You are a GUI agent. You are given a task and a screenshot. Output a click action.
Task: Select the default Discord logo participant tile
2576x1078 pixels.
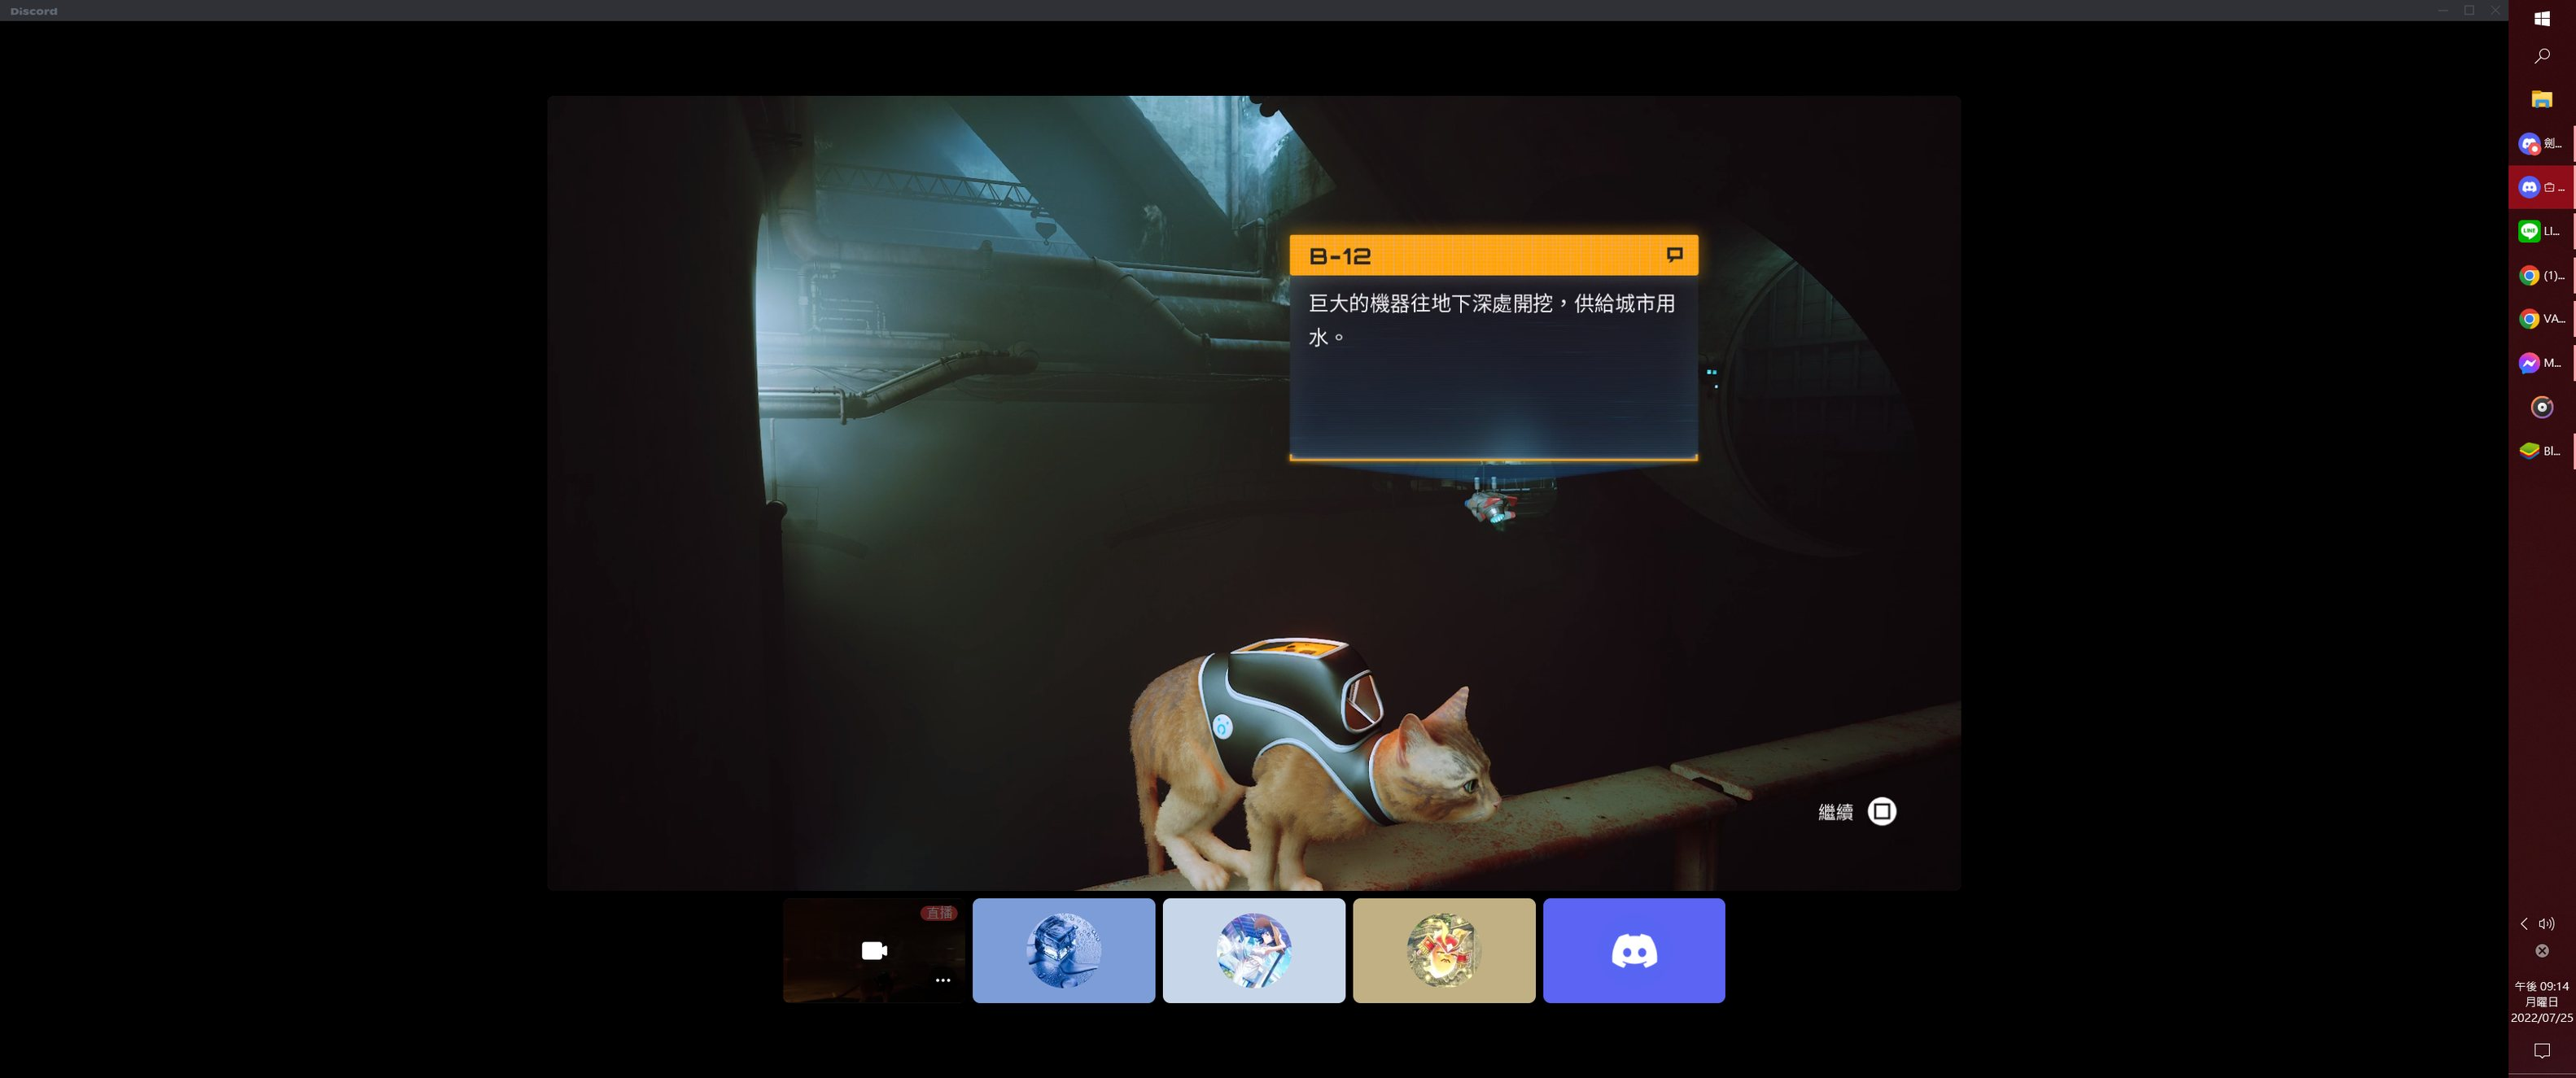click(1634, 950)
